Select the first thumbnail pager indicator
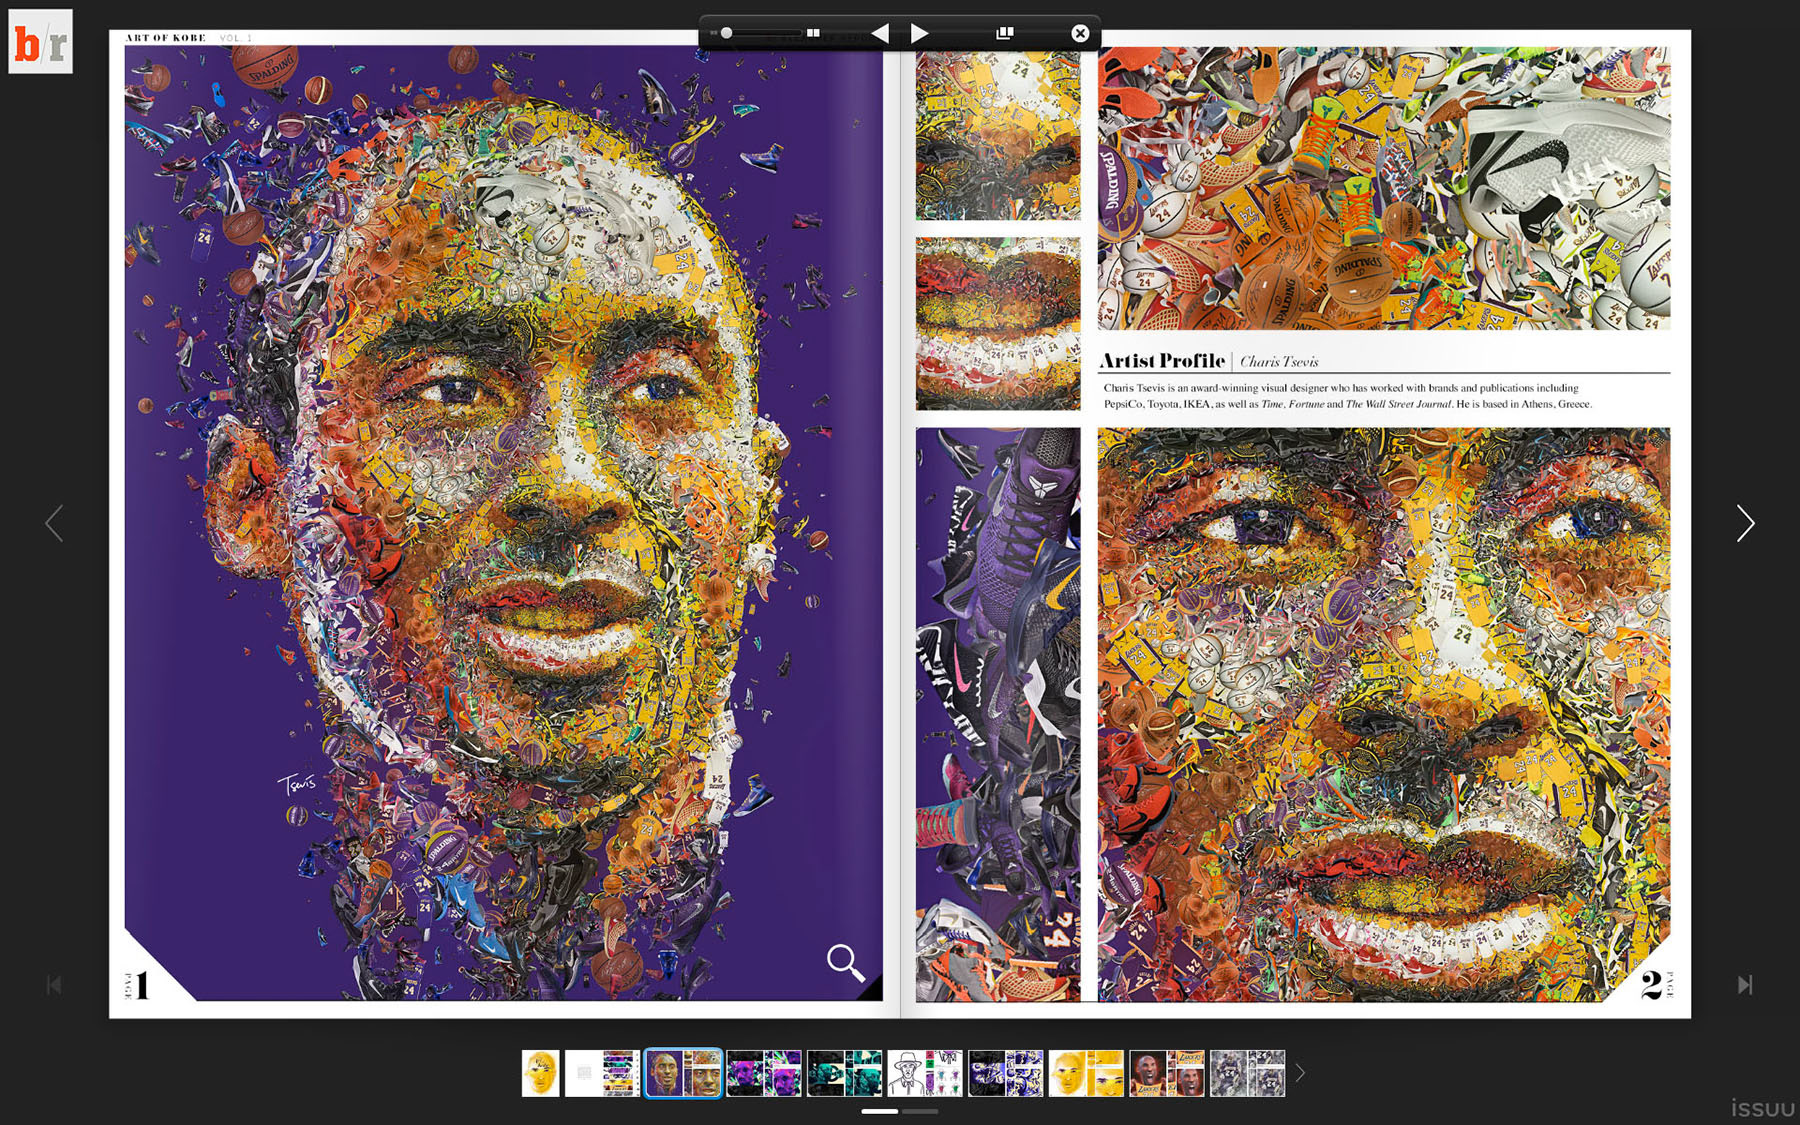 pos(880,1111)
